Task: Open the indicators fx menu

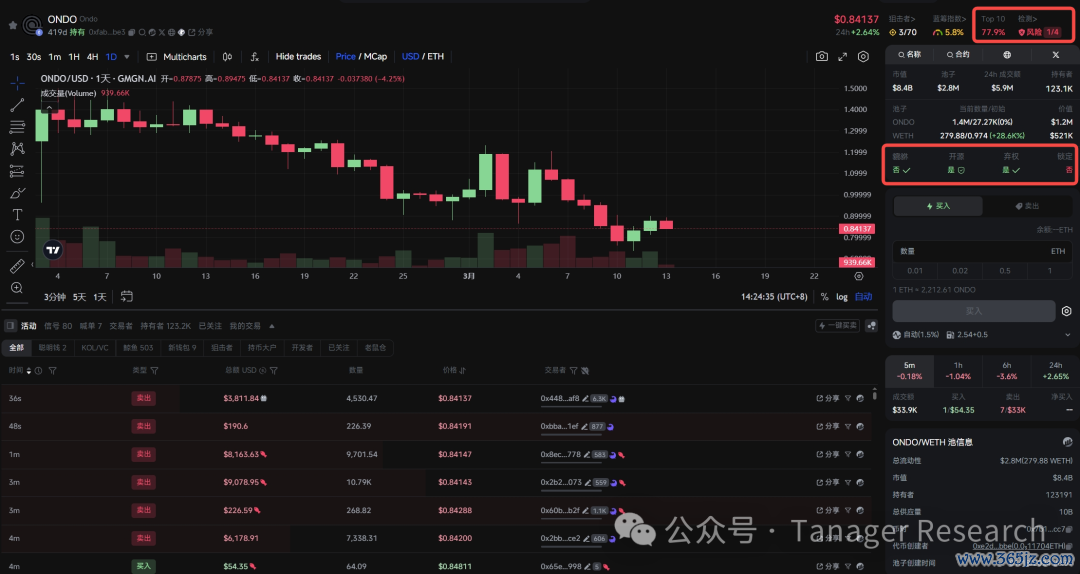Action: point(254,57)
